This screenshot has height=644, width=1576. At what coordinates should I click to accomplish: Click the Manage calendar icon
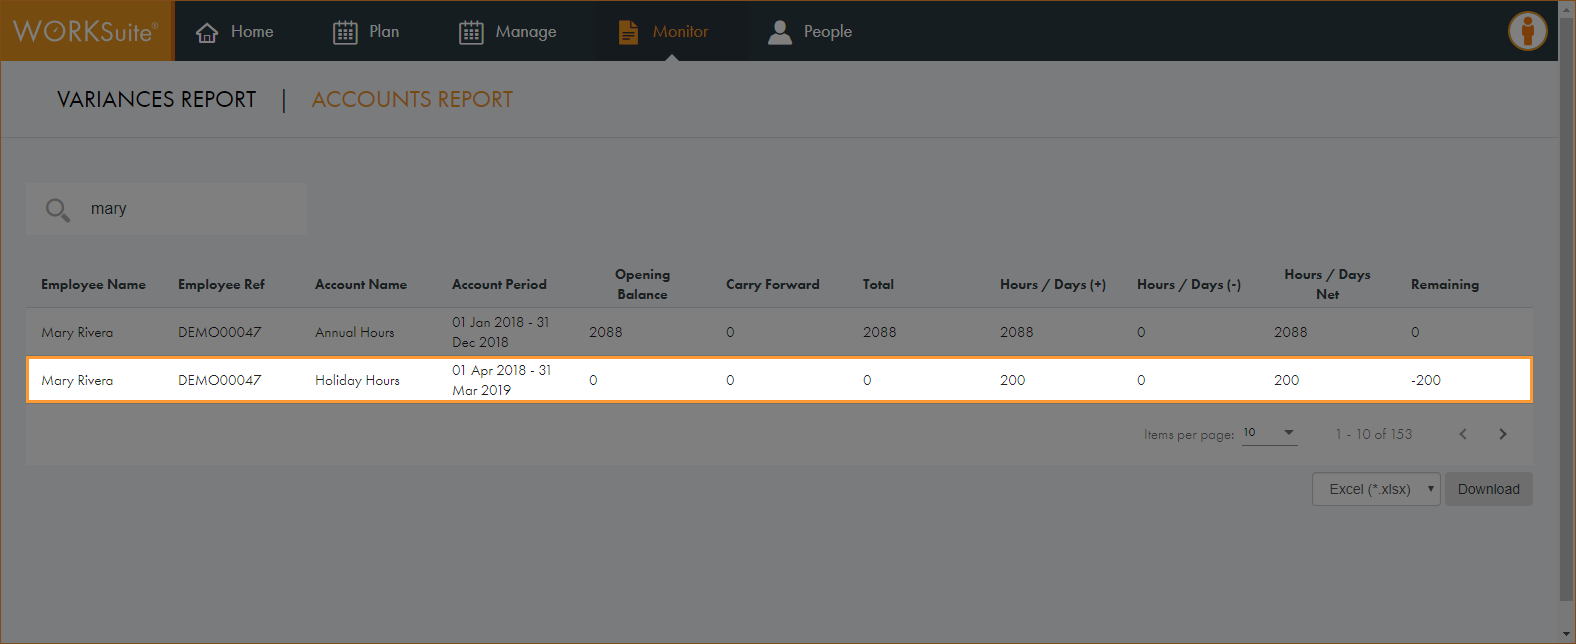pyautogui.click(x=471, y=32)
